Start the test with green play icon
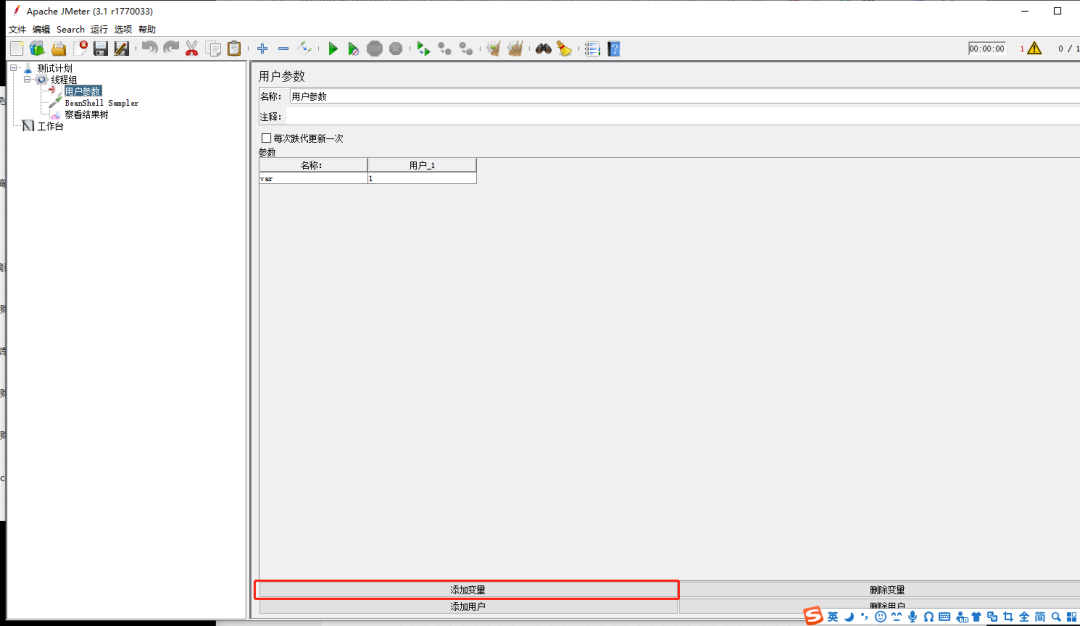This screenshot has height=626, width=1080. tap(333, 48)
